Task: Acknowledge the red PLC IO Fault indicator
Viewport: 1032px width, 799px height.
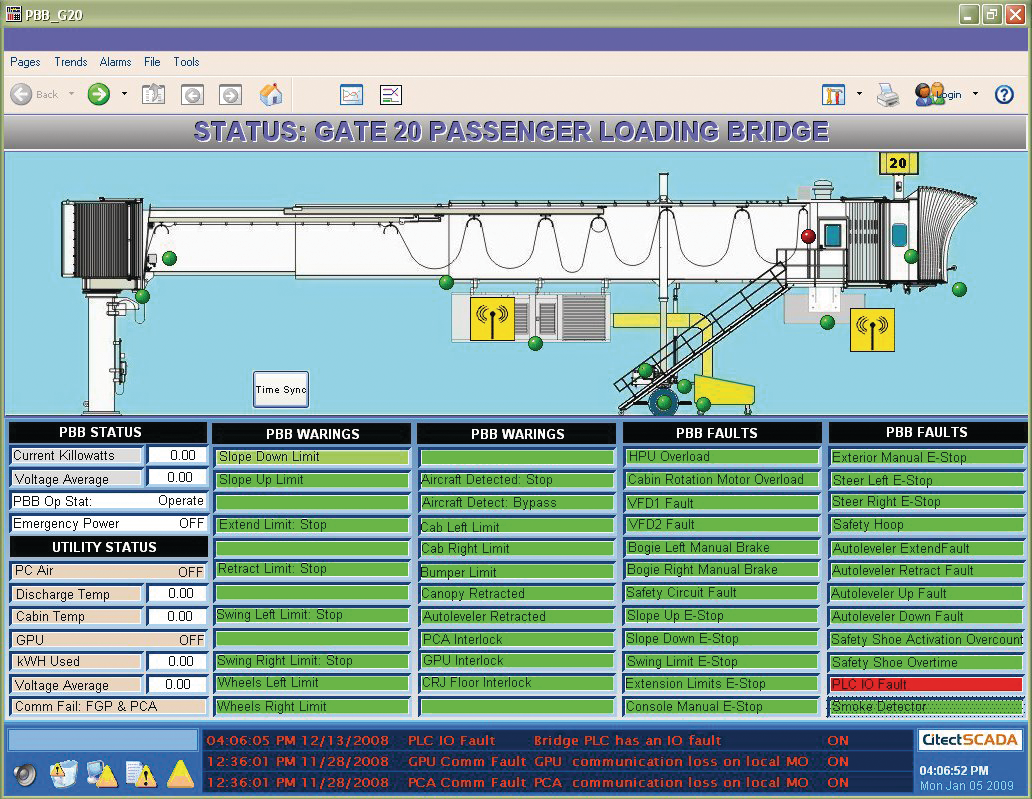Action: tap(925, 684)
